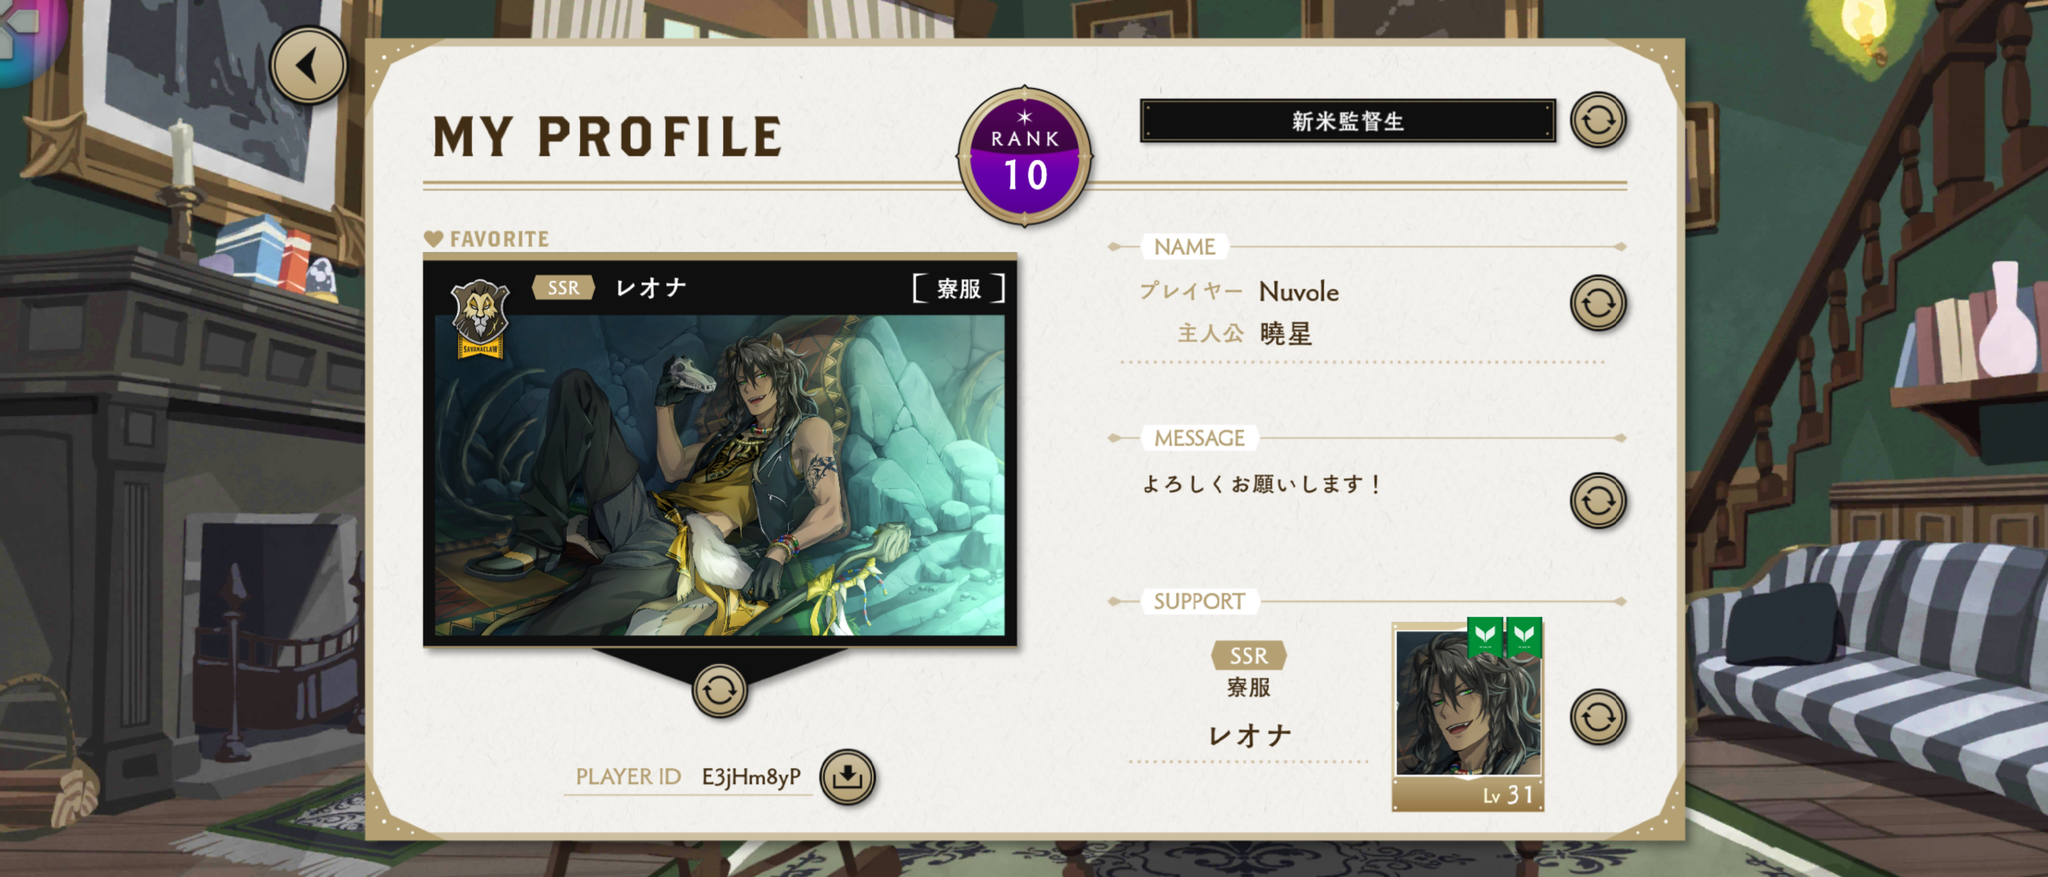Click the SSR label on favorite card
This screenshot has height=877, width=2048.
563,288
